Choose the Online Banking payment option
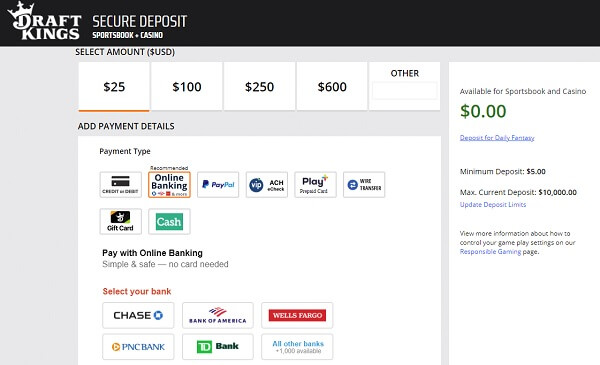This screenshot has width=600, height=365. (169, 185)
